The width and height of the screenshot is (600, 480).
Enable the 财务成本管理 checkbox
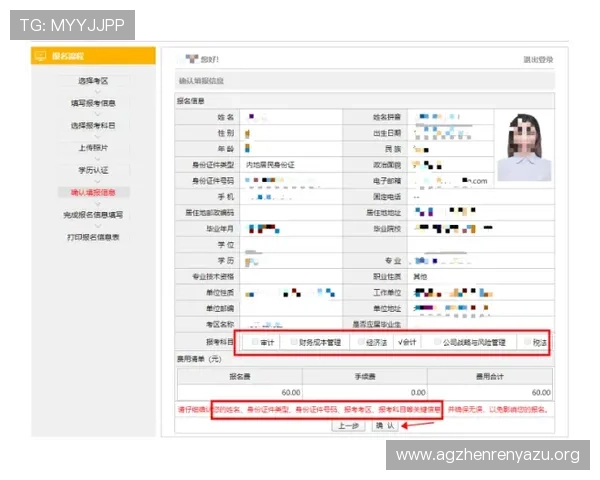(x=294, y=342)
